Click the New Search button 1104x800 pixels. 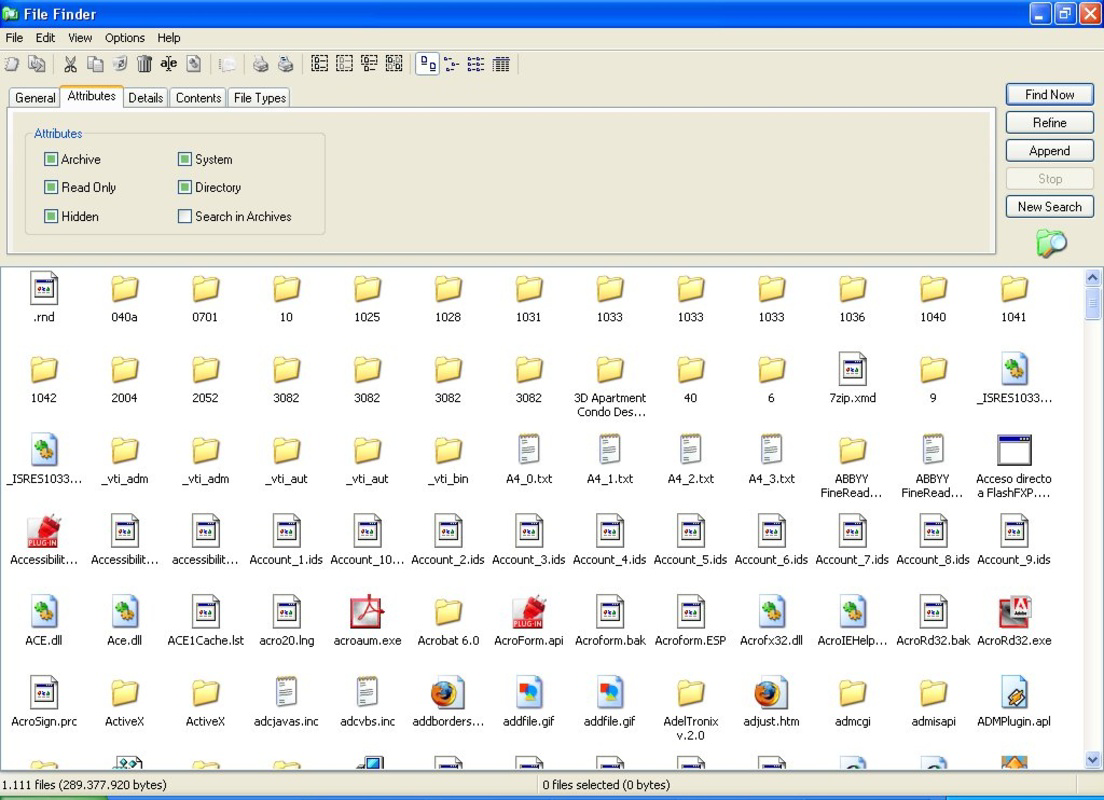1050,206
